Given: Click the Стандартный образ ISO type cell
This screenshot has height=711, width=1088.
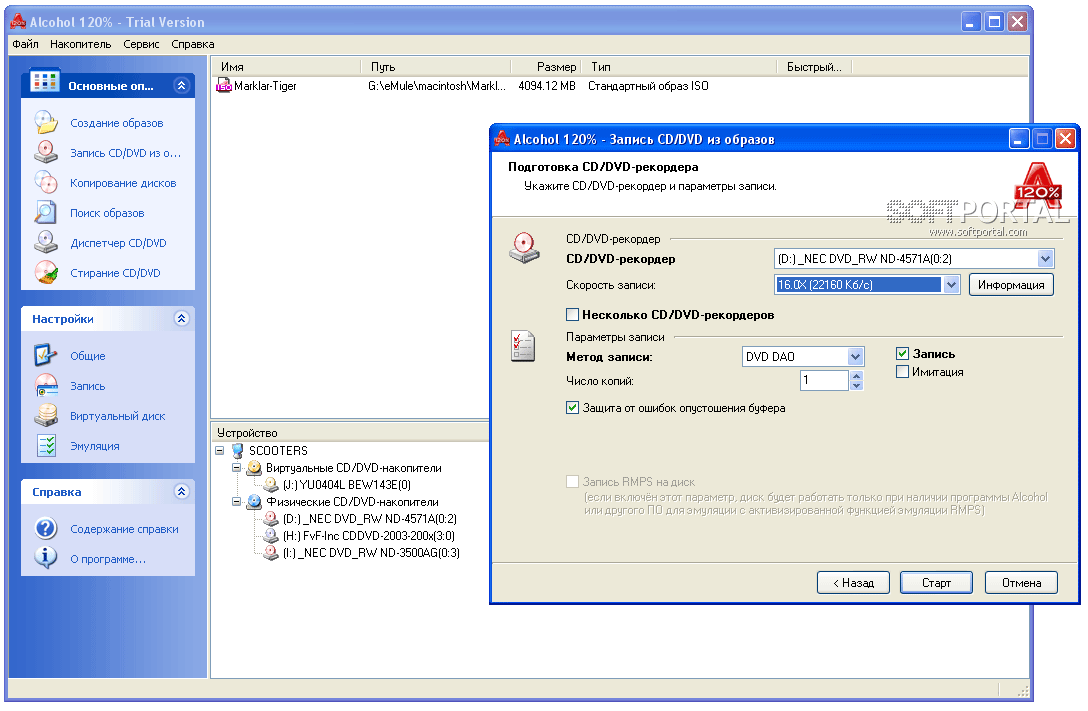Looking at the screenshot, I should (x=648, y=85).
